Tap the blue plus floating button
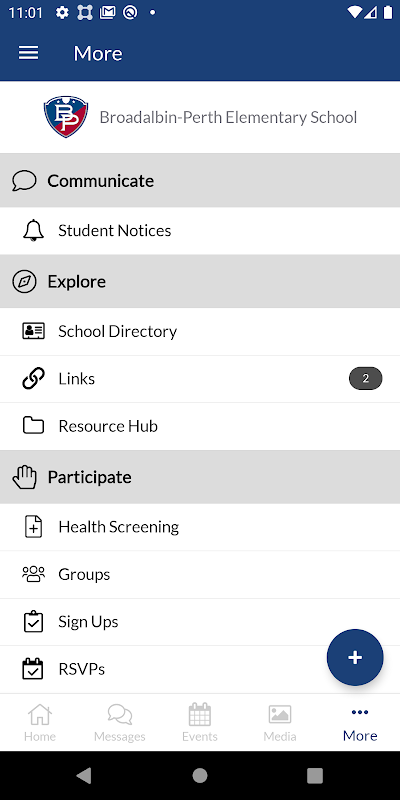Viewport: 400px width, 800px height. tap(355, 657)
